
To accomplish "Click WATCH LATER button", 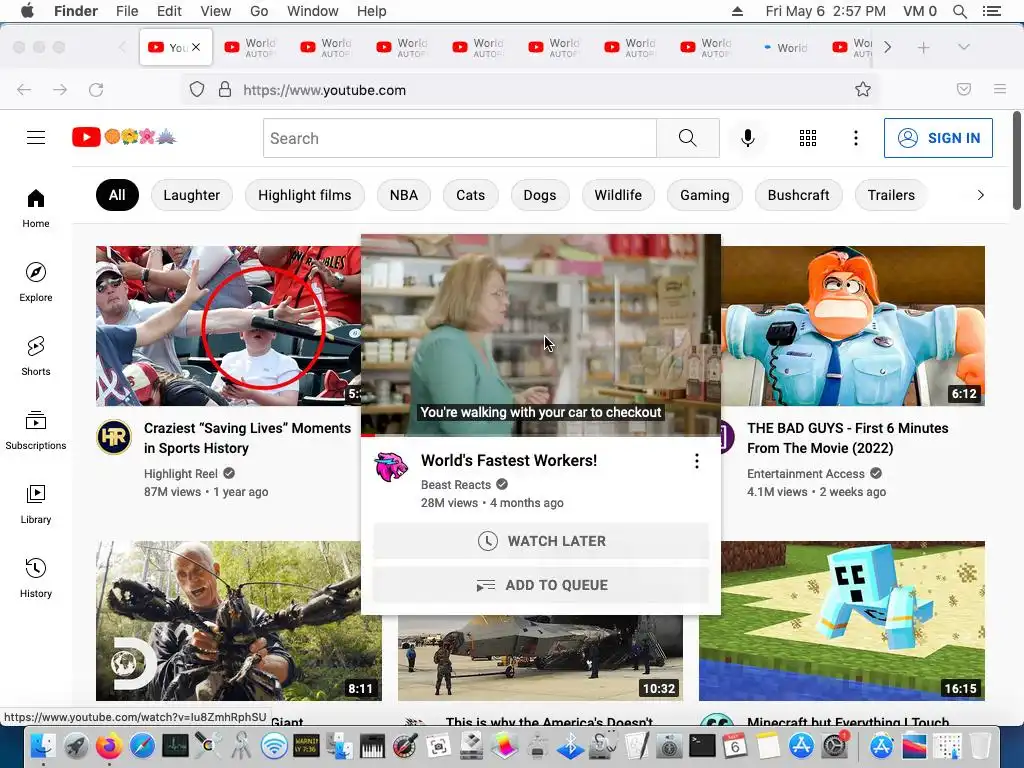I will coord(541,541).
